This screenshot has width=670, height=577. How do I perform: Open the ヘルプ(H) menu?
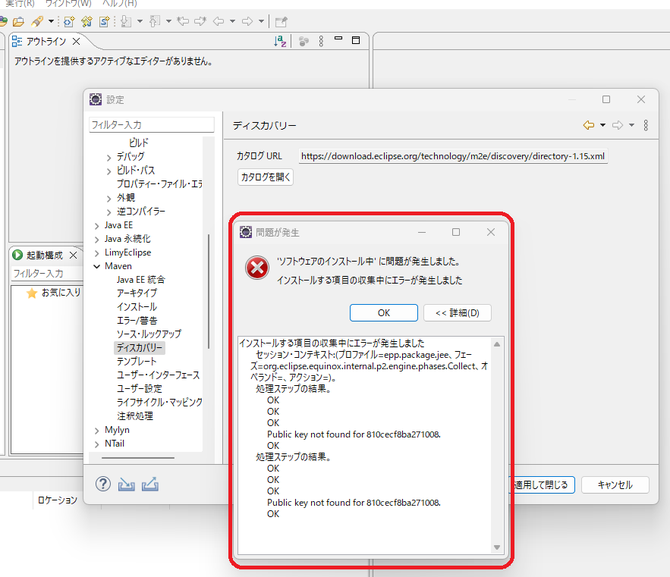(x=120, y=3)
